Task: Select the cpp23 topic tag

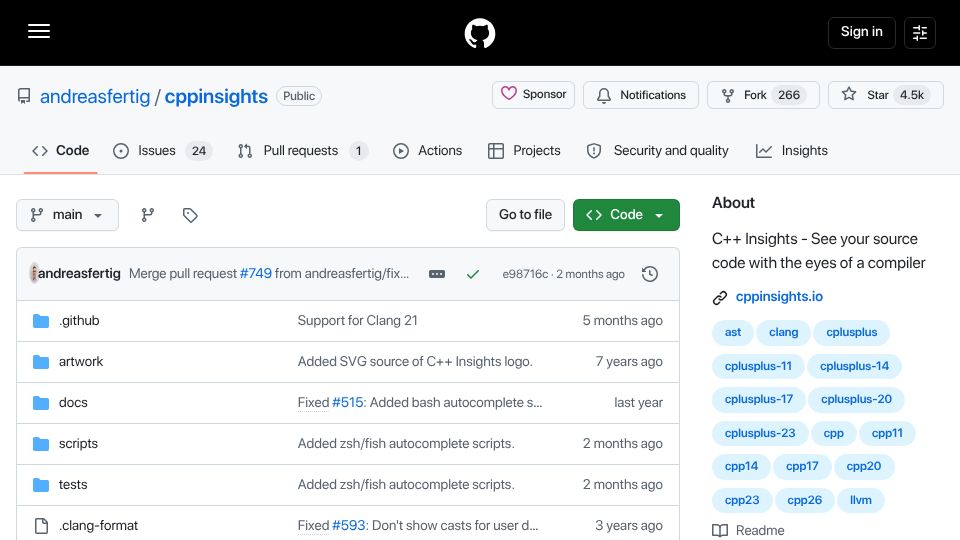Action: (x=742, y=500)
